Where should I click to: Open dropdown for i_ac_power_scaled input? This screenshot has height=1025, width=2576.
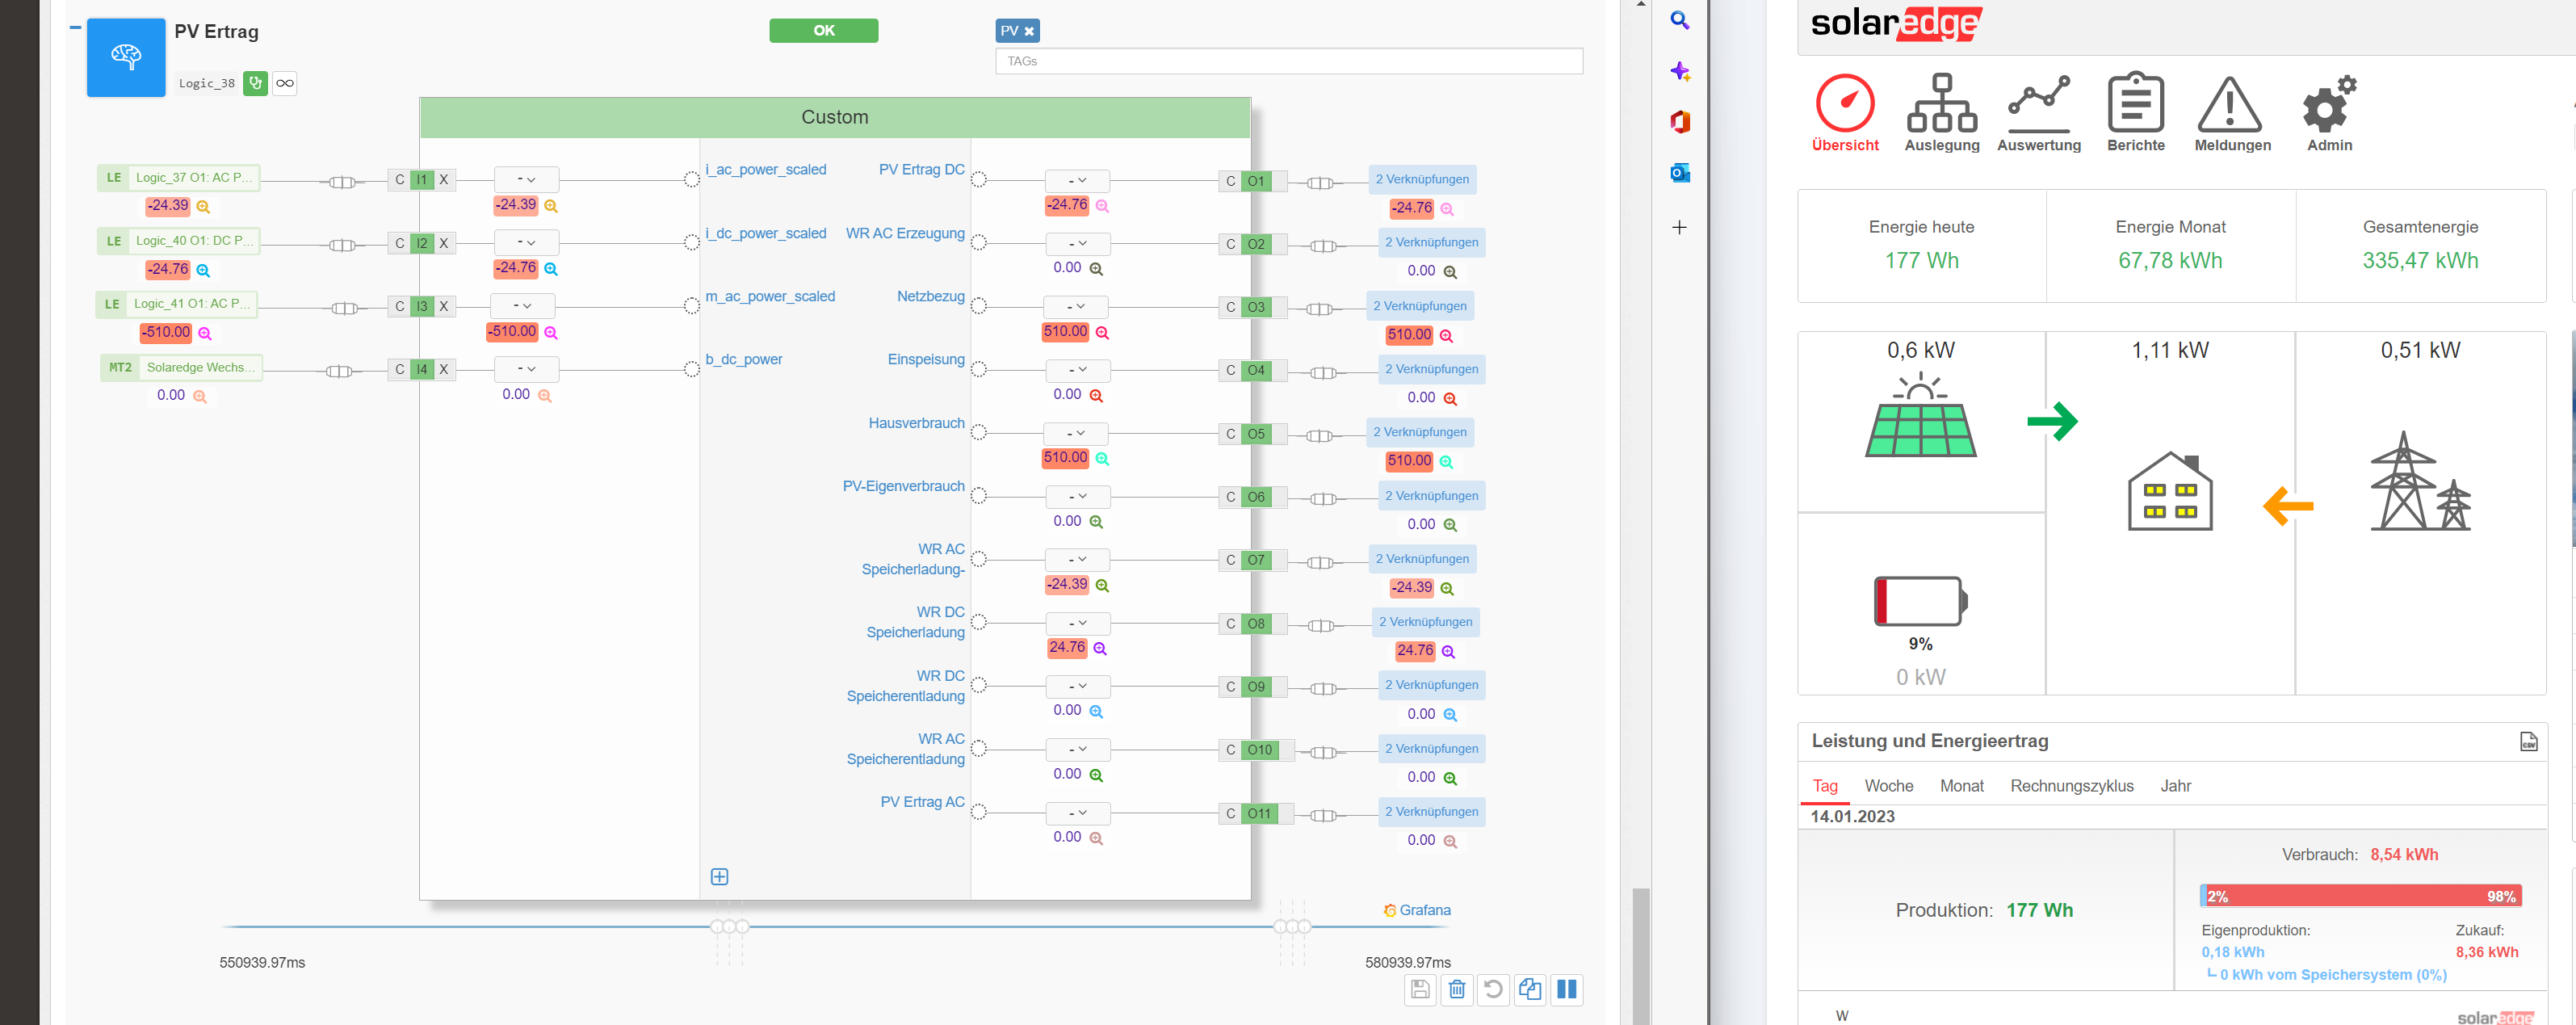click(526, 179)
